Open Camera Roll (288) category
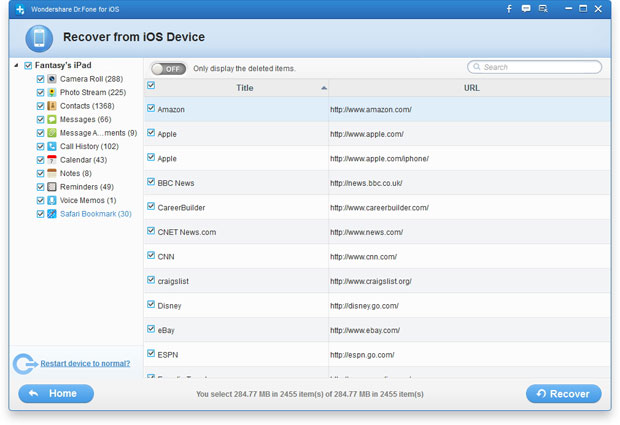Screen dimensions: 620x425 [91, 79]
